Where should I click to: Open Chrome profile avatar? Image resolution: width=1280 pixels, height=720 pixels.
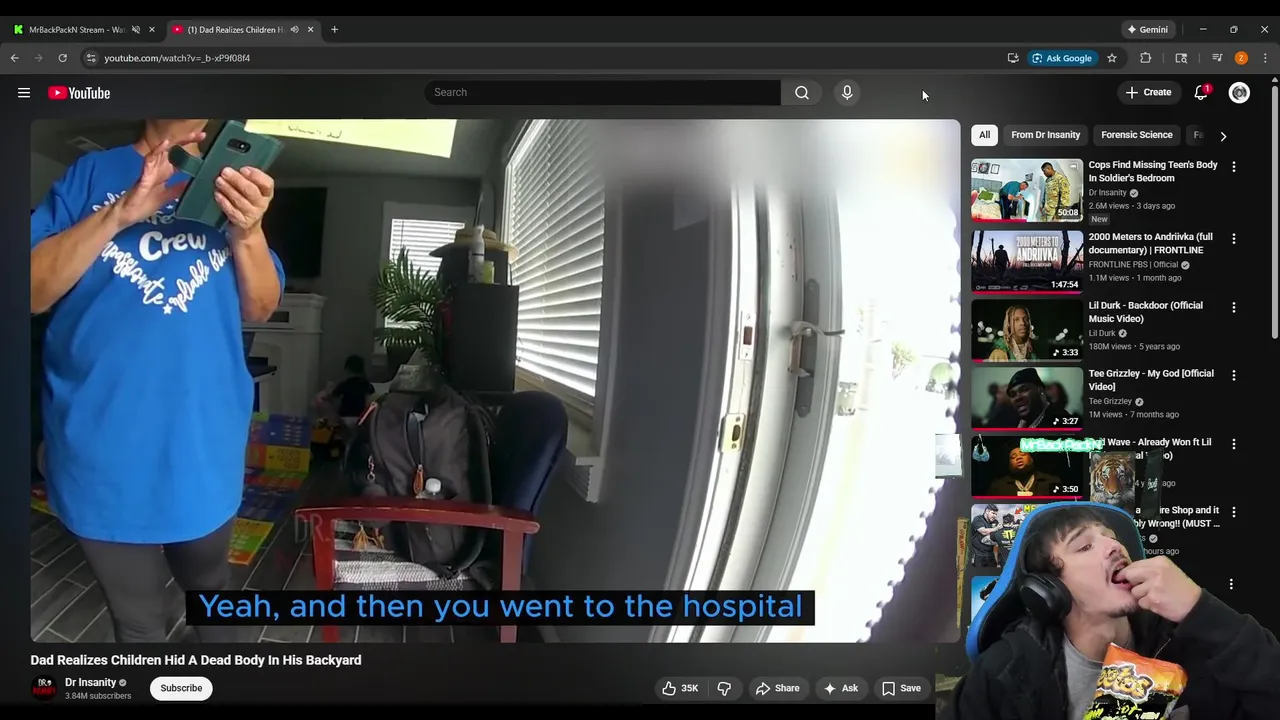[x=1241, y=58]
